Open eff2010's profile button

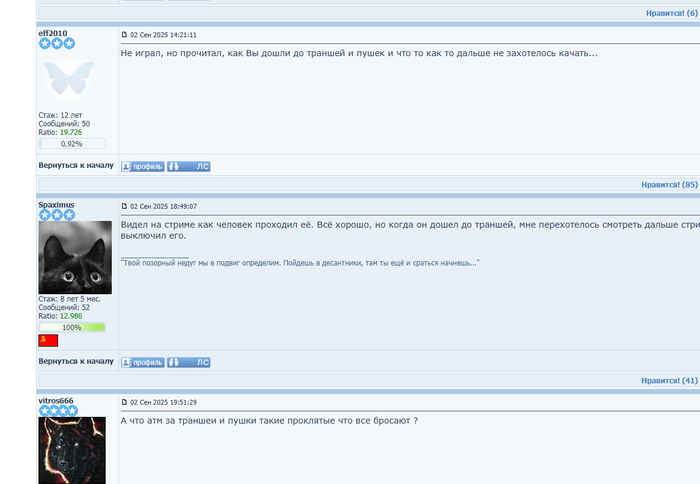coord(143,167)
